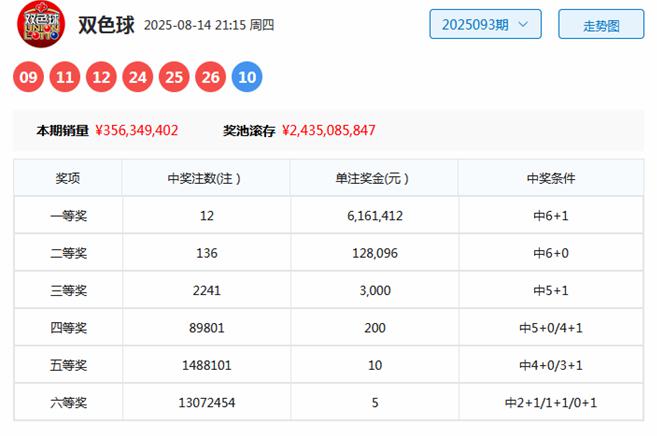Viewport: 657px width, 436px height.
Task: Click red ball number 26
Action: (x=211, y=76)
